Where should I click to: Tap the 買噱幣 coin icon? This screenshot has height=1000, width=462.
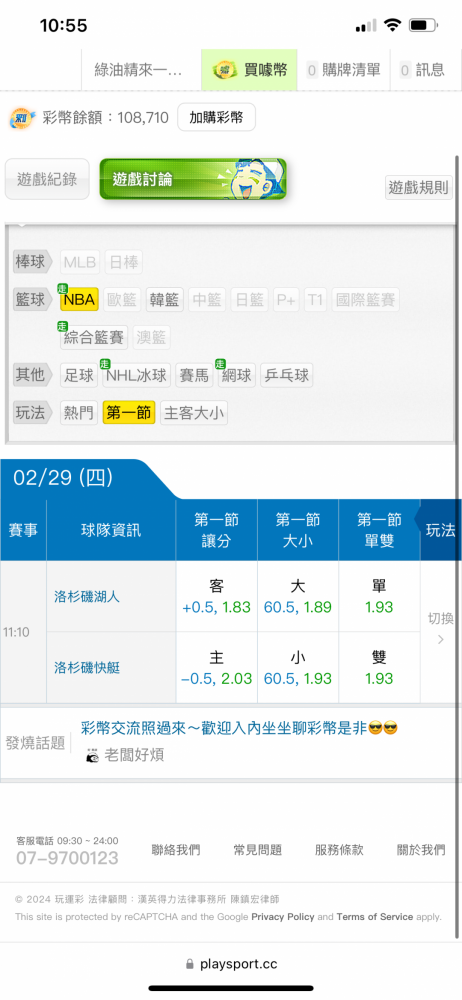tap(225, 70)
